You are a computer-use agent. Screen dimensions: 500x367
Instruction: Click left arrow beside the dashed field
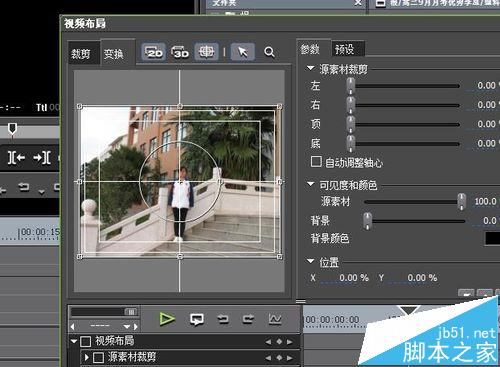coord(73,326)
